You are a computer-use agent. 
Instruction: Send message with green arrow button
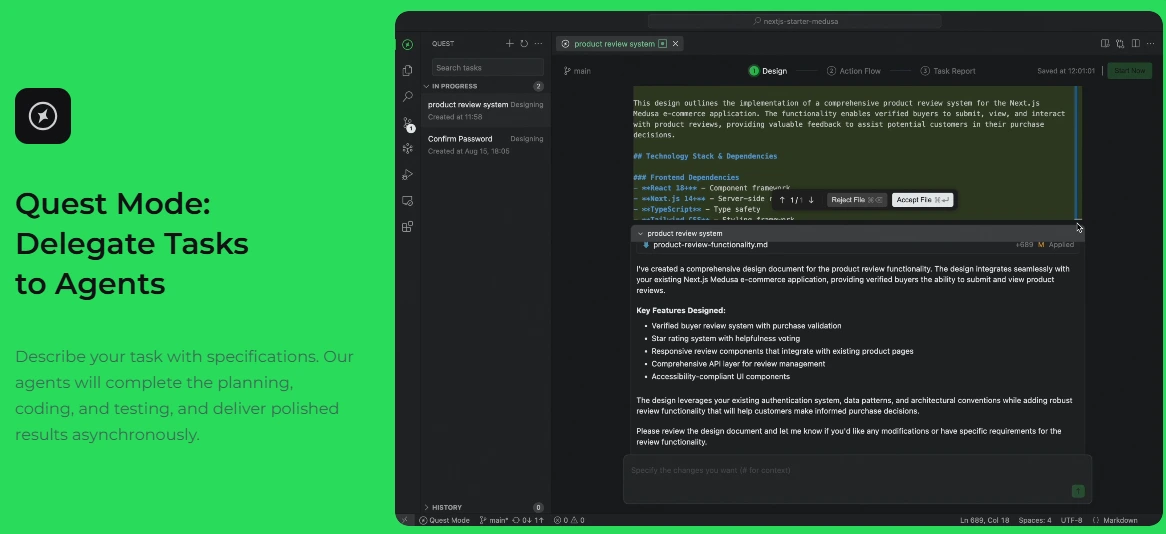[1078, 491]
